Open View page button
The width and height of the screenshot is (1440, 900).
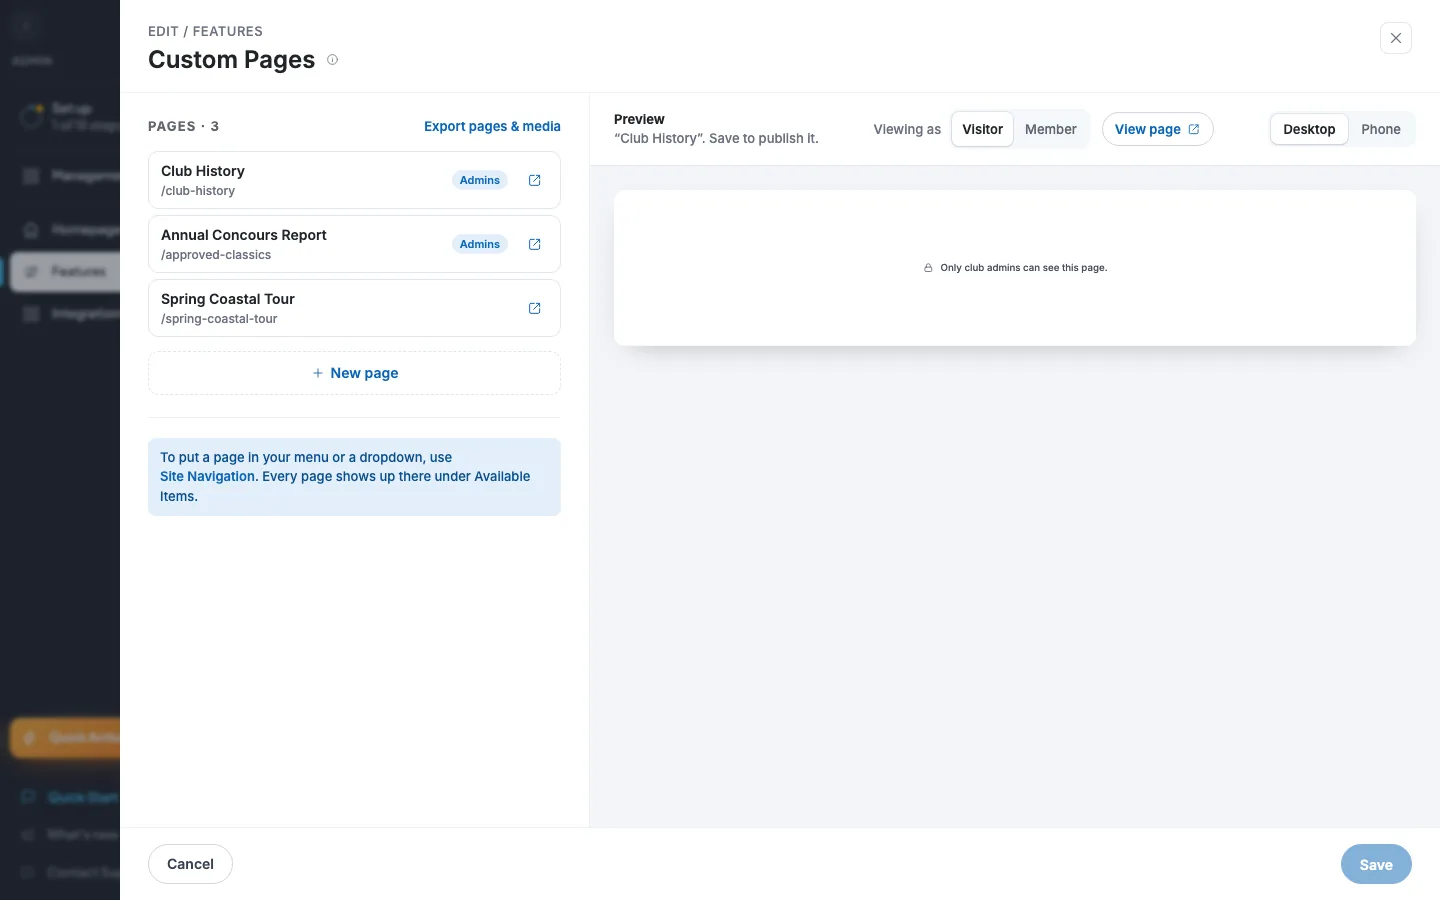pos(1158,129)
